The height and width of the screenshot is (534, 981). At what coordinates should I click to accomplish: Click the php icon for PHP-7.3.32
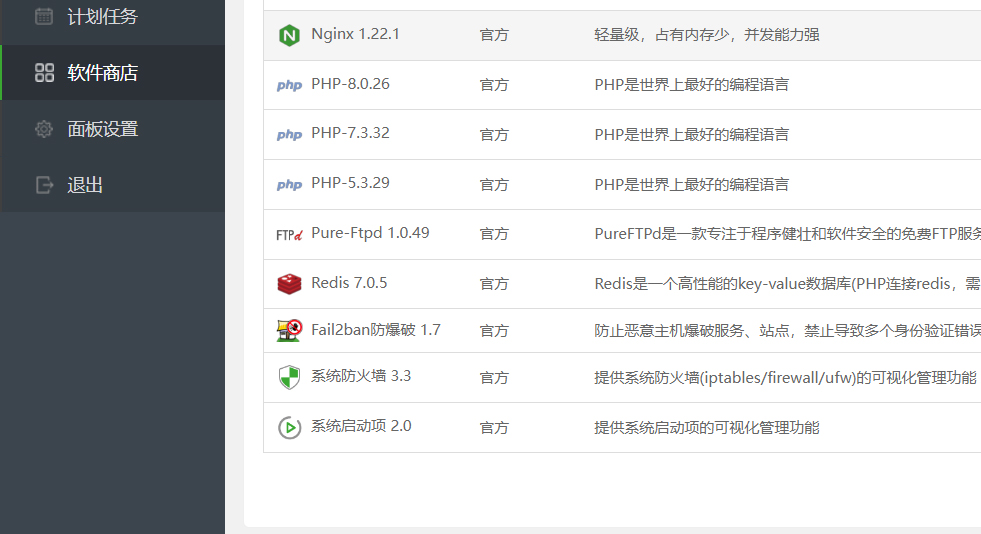[289, 134]
